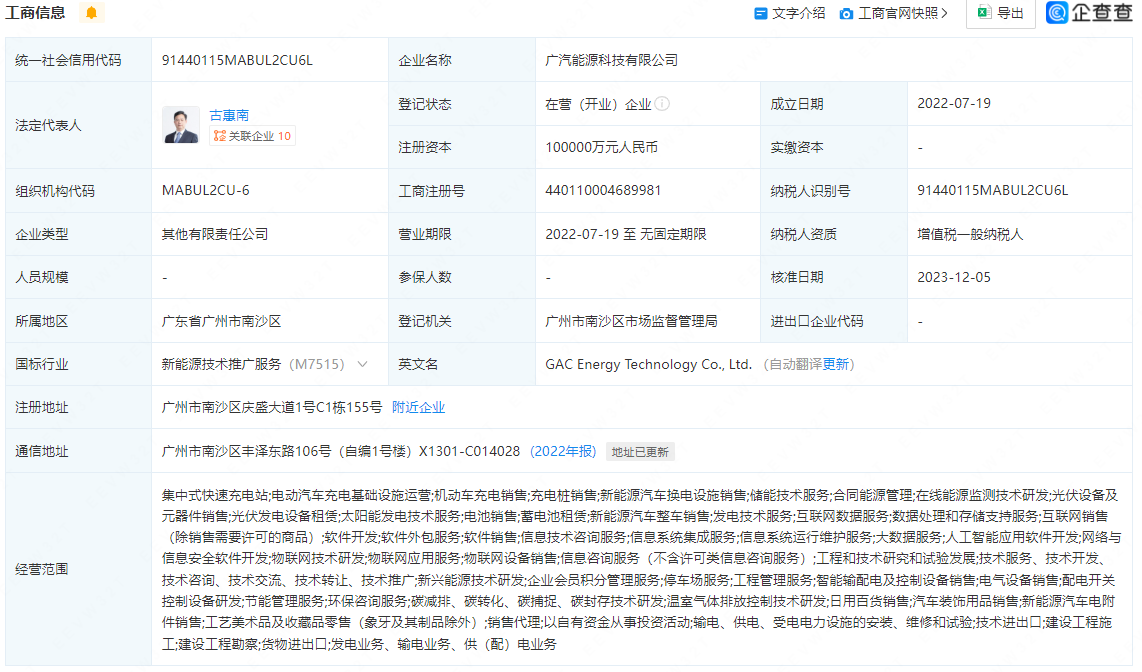The width and height of the screenshot is (1142, 672).
Task: Click the blue 文字介绍 document icon
Action: 762,13
